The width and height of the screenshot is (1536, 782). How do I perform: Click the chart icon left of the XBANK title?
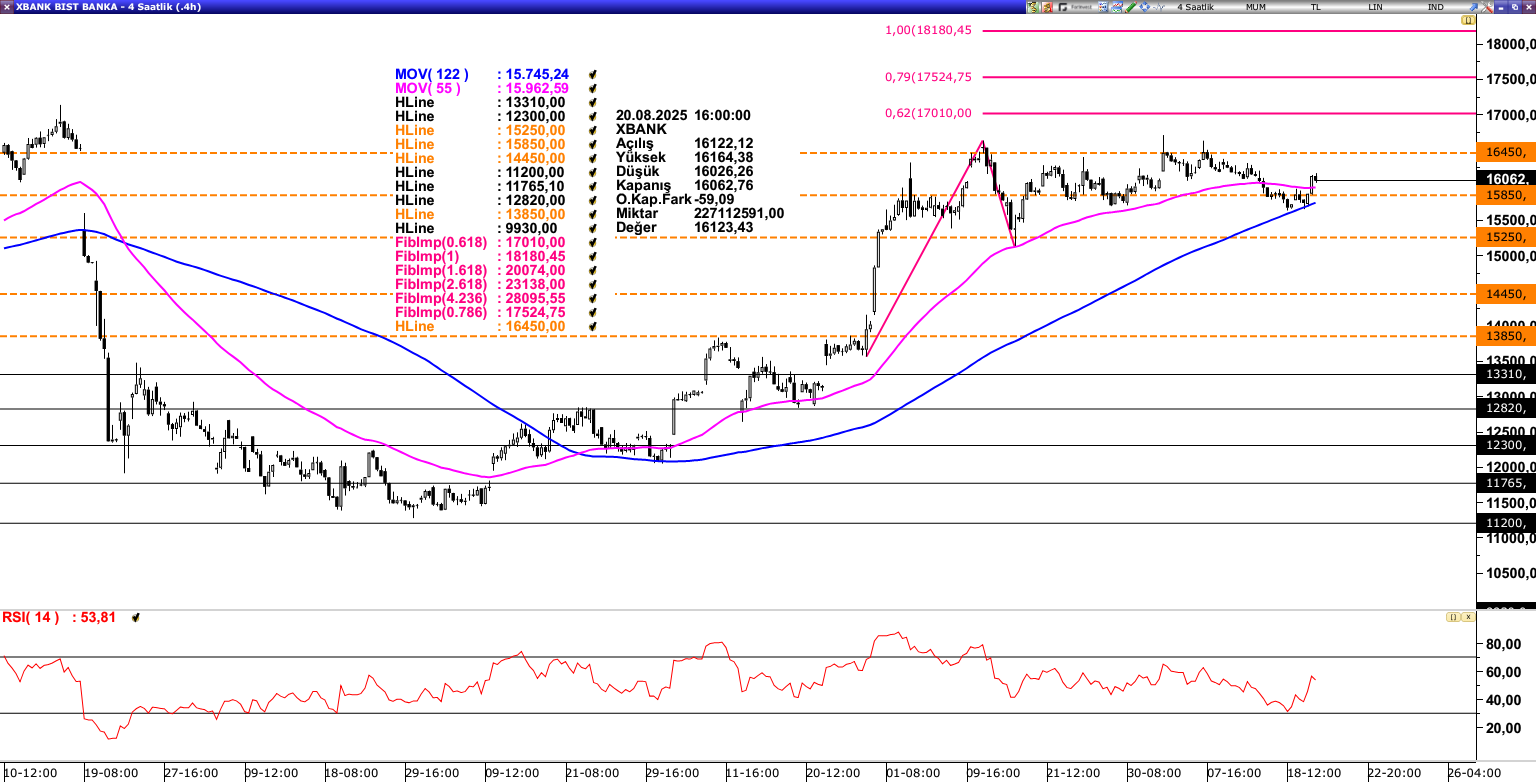pos(7,7)
